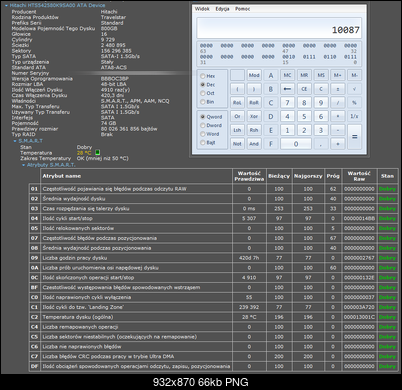Click the multiply key
This screenshot has width=402, height=390.
(338, 116)
